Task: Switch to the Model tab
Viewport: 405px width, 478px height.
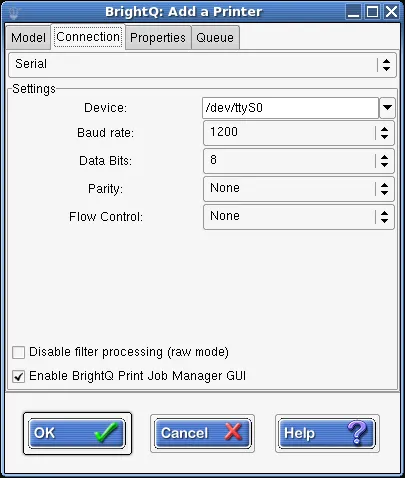Action: pos(28,37)
